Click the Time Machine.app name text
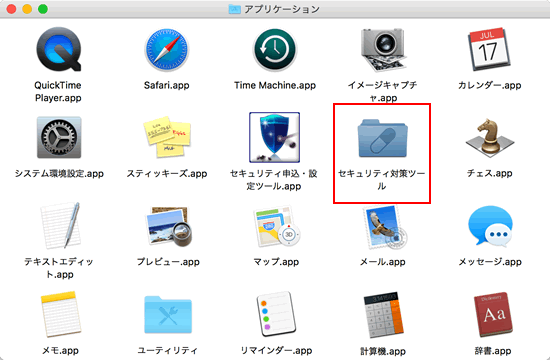This screenshot has width=550, height=360. [x=275, y=85]
